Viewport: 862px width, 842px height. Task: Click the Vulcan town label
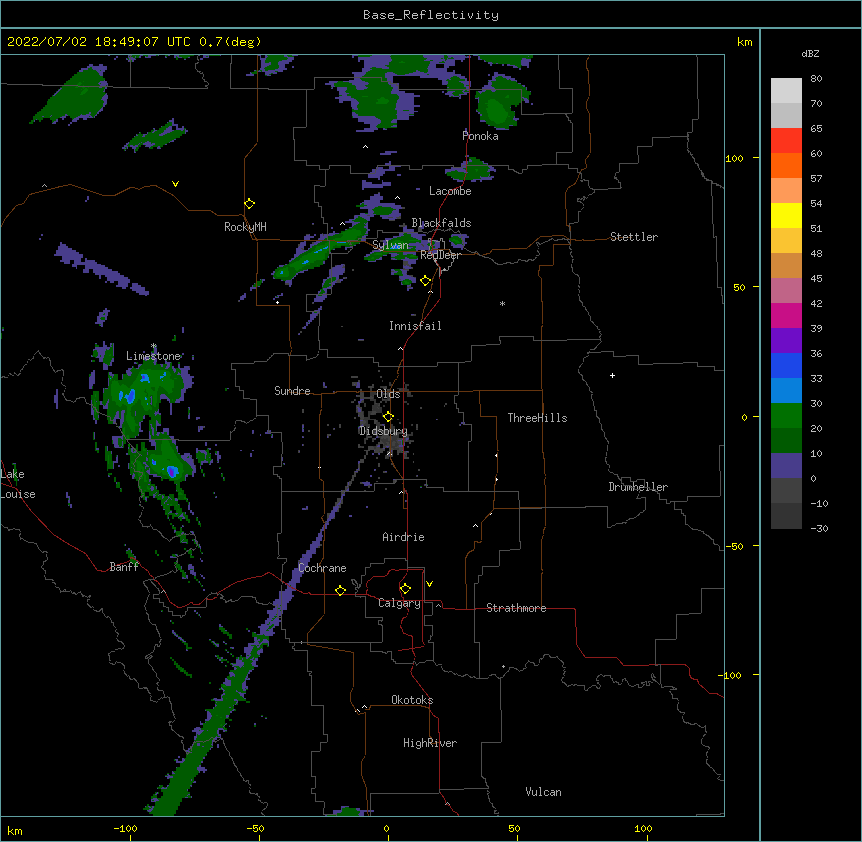543,792
